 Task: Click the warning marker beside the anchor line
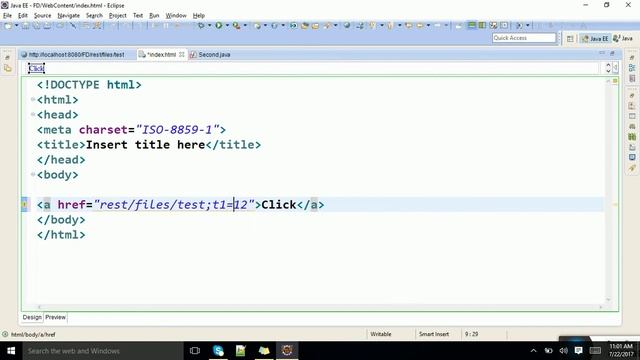pos(24,204)
